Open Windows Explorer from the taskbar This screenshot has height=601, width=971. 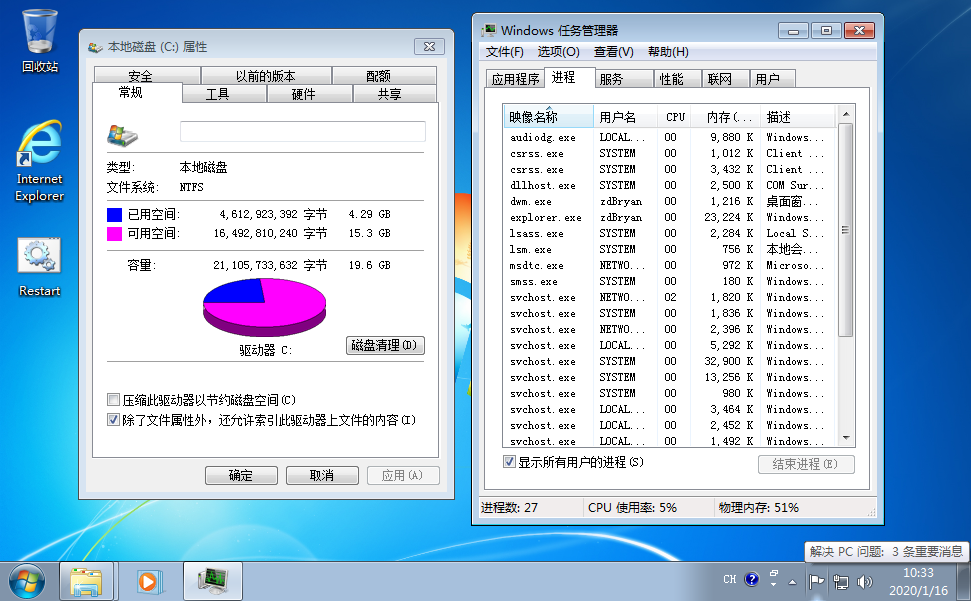[88, 581]
